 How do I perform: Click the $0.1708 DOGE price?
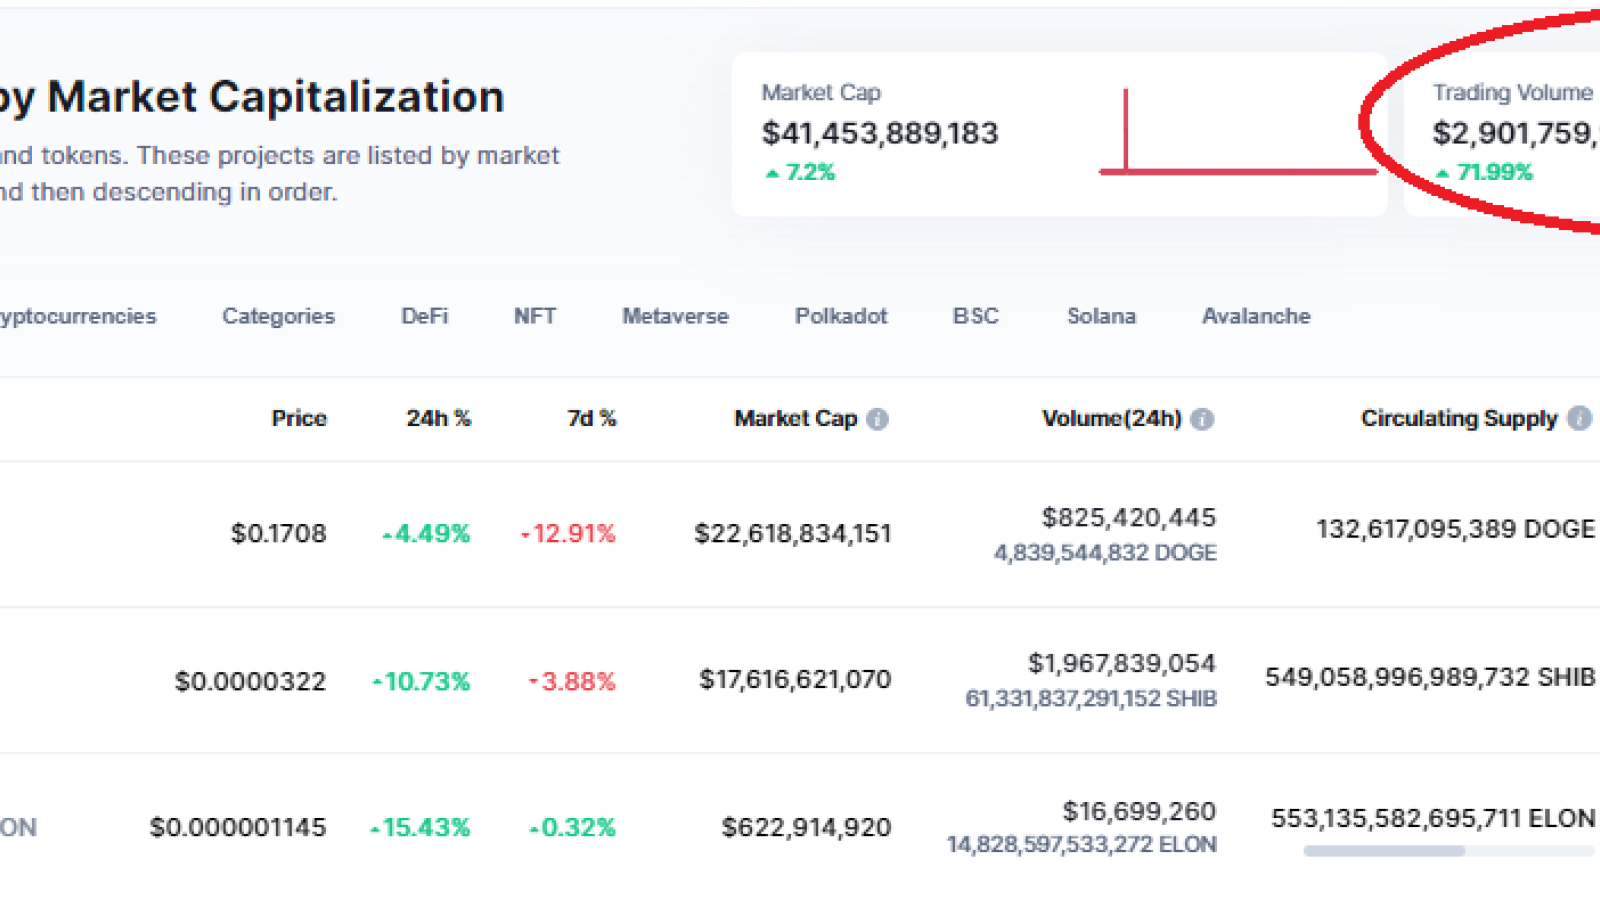coord(278,533)
